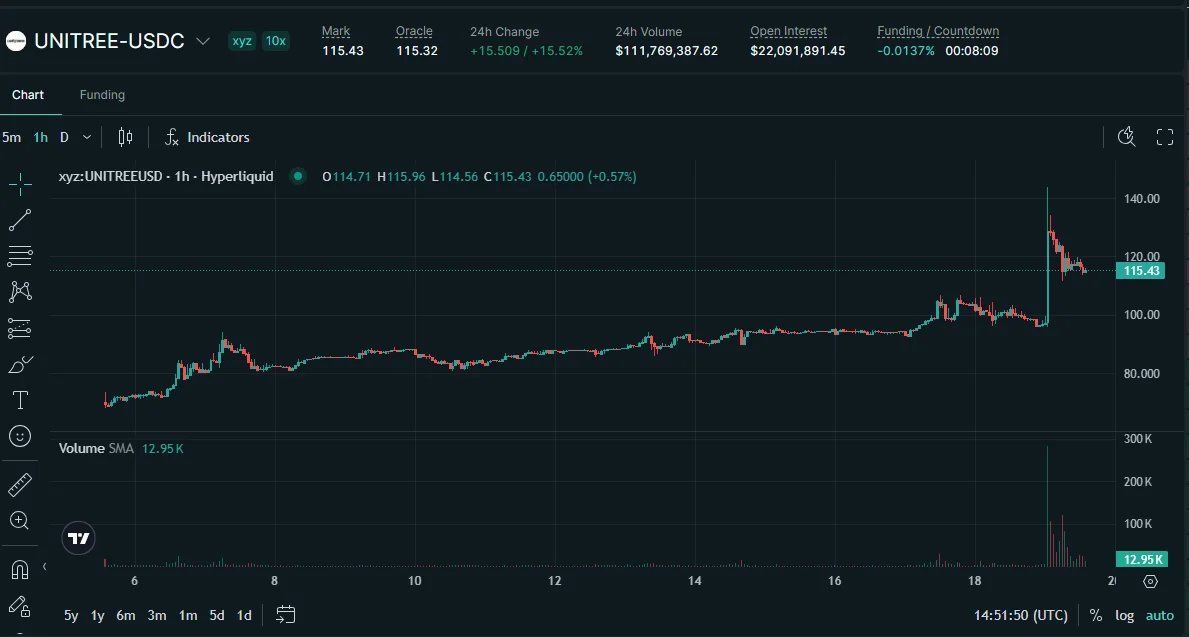1189x637 pixels.
Task: Set date range to 1m
Action: [x=188, y=615]
